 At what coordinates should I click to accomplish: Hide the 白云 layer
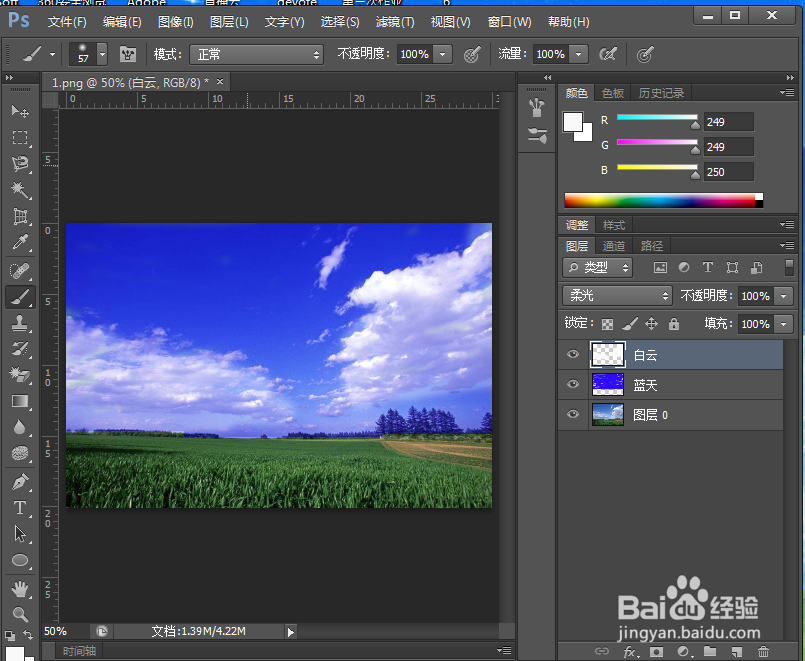[573, 354]
